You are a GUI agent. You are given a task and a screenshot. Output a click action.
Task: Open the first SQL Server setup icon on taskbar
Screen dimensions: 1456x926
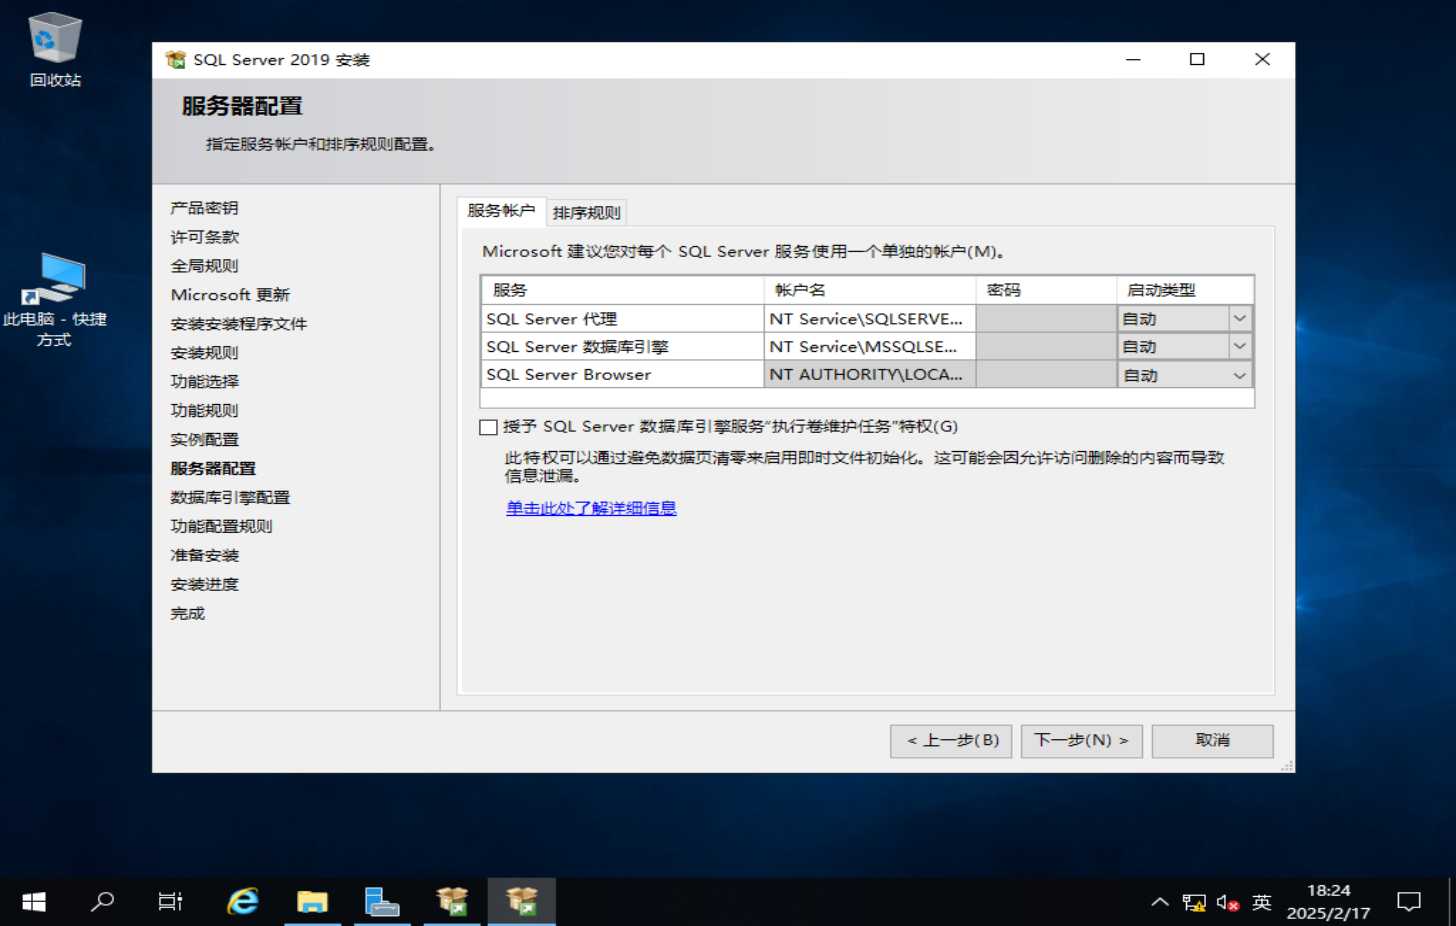(x=451, y=901)
